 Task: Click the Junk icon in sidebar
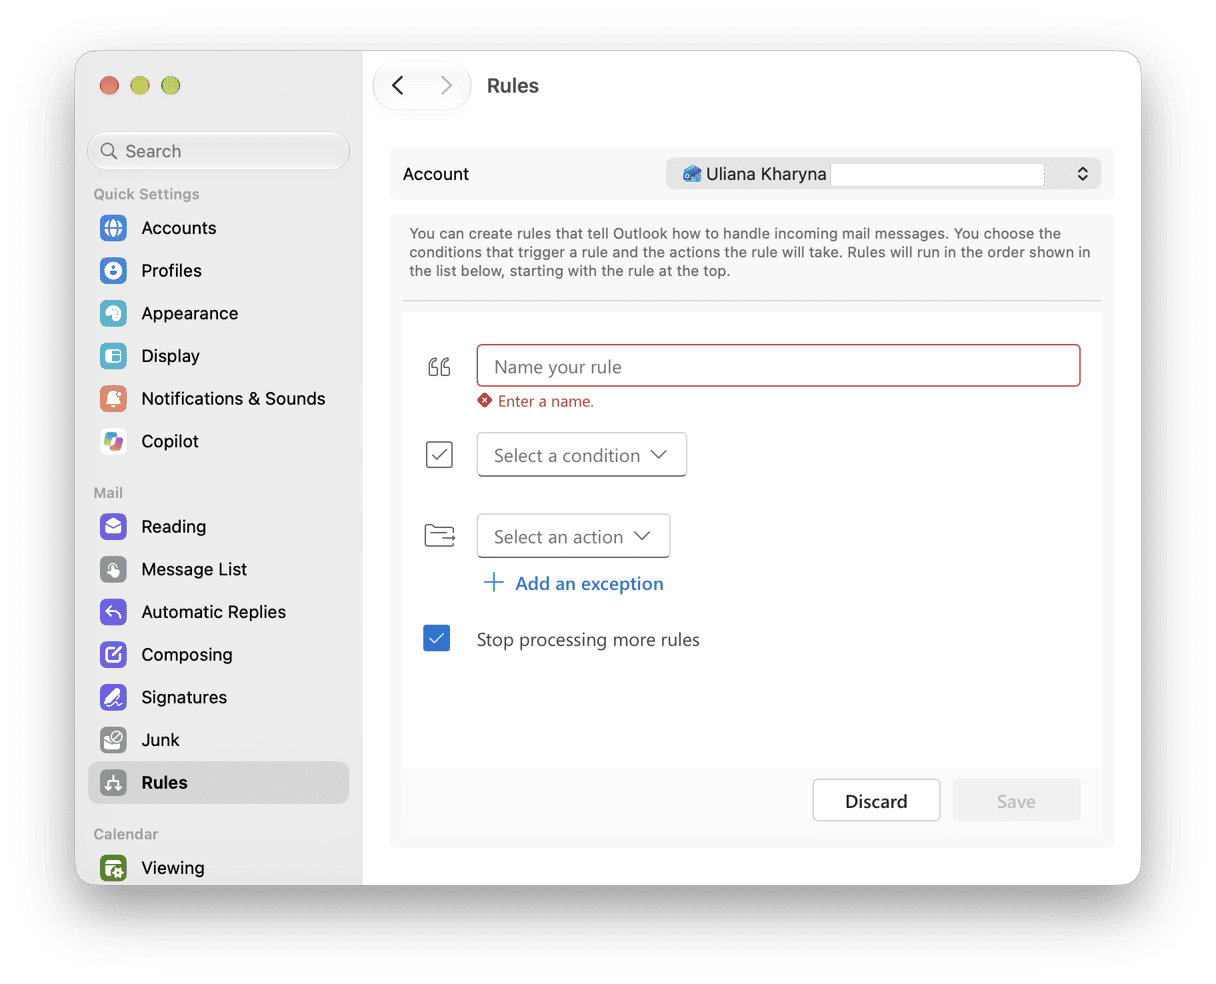pyautogui.click(x=113, y=740)
